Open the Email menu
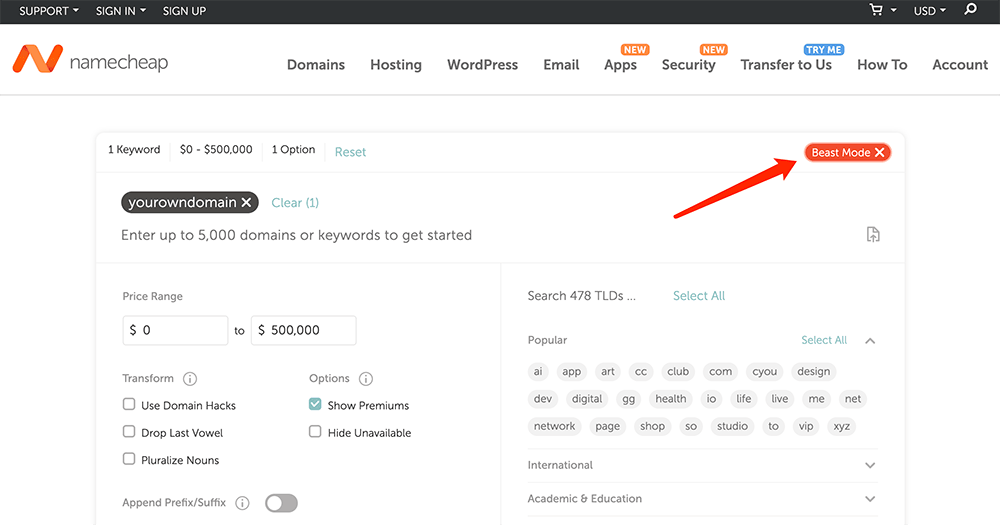Viewport: 1000px width, 525px height. 561,64
